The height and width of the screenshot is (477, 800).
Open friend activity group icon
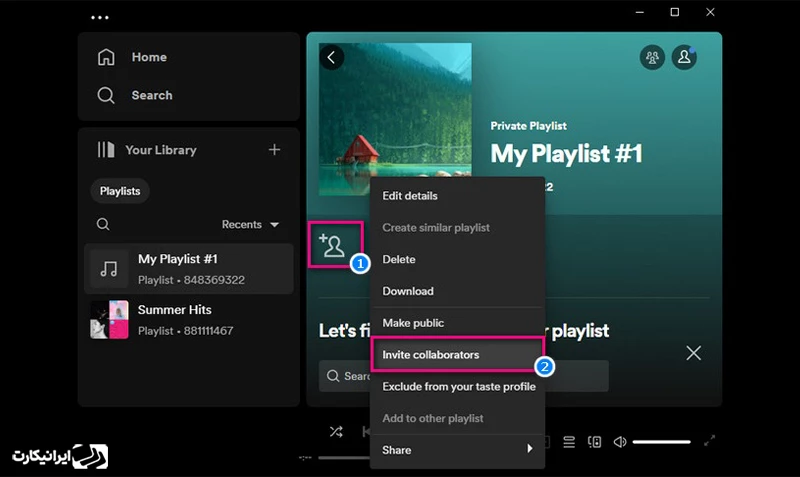click(x=652, y=57)
